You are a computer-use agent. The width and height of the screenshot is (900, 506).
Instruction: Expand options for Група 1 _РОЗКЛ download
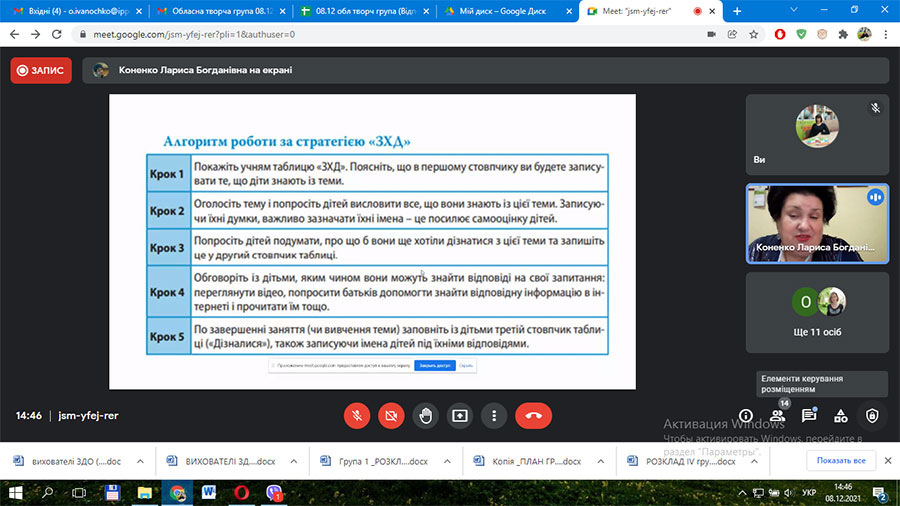447,461
